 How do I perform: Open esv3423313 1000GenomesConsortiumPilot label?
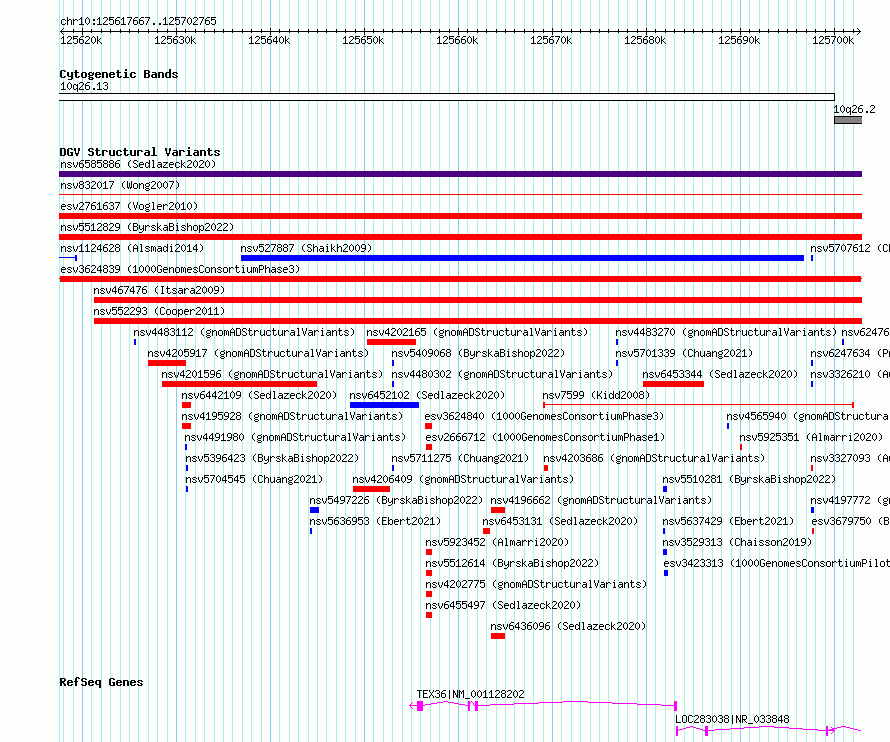pos(776,563)
